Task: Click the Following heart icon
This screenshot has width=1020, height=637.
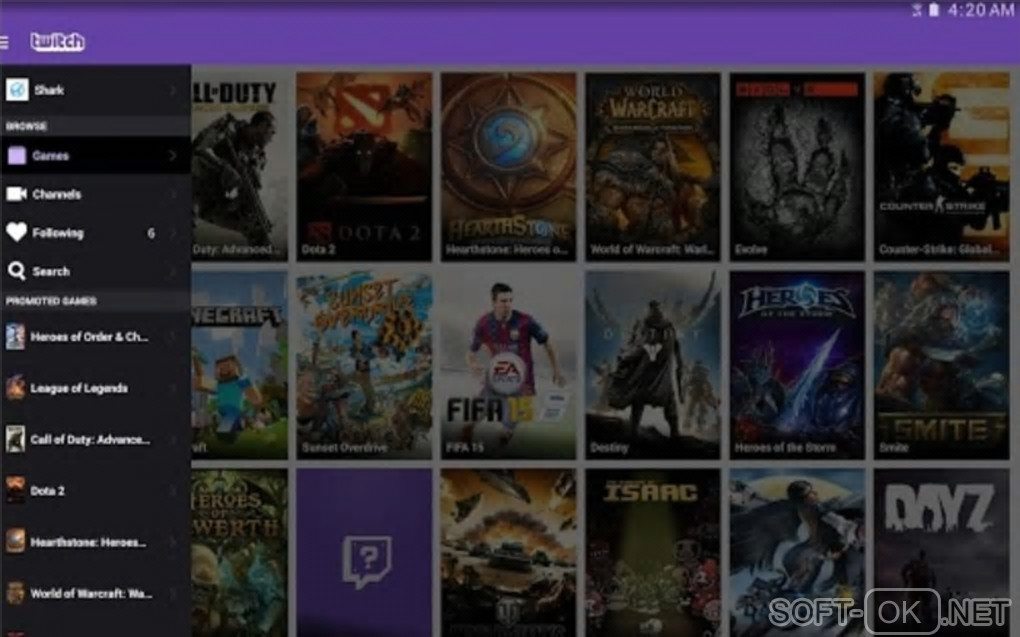Action: [x=16, y=232]
